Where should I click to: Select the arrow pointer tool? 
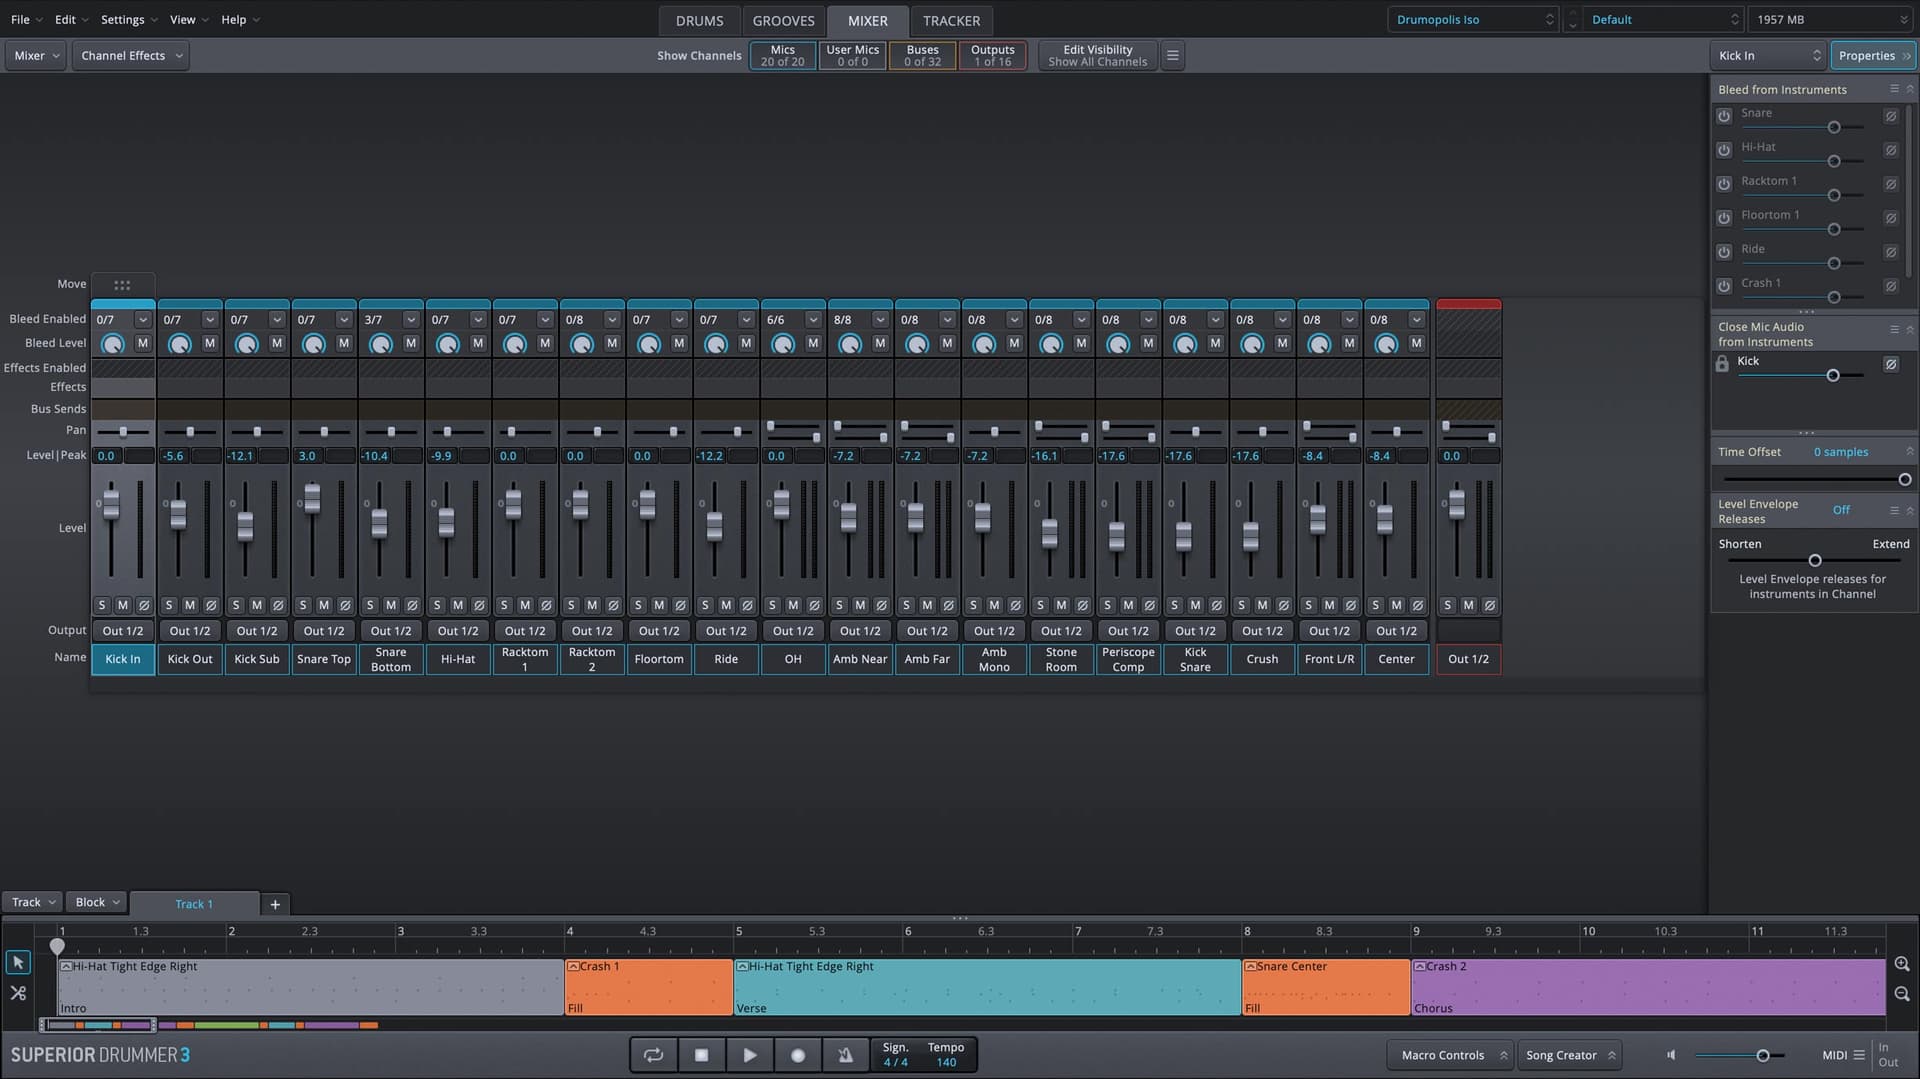tap(18, 962)
